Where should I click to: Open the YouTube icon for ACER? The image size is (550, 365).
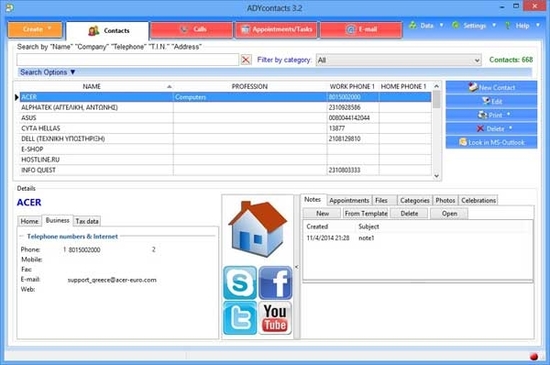[x=275, y=318]
